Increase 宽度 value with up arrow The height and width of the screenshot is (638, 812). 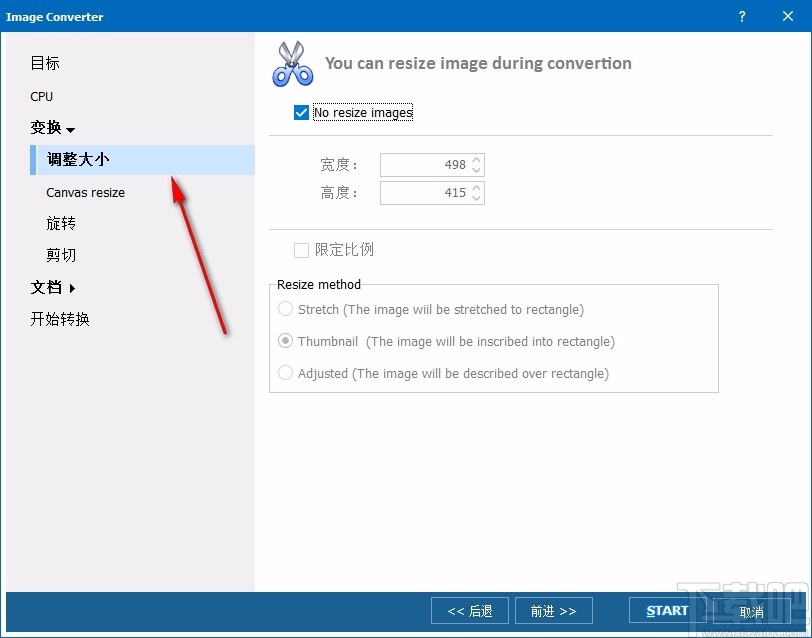[476, 160]
